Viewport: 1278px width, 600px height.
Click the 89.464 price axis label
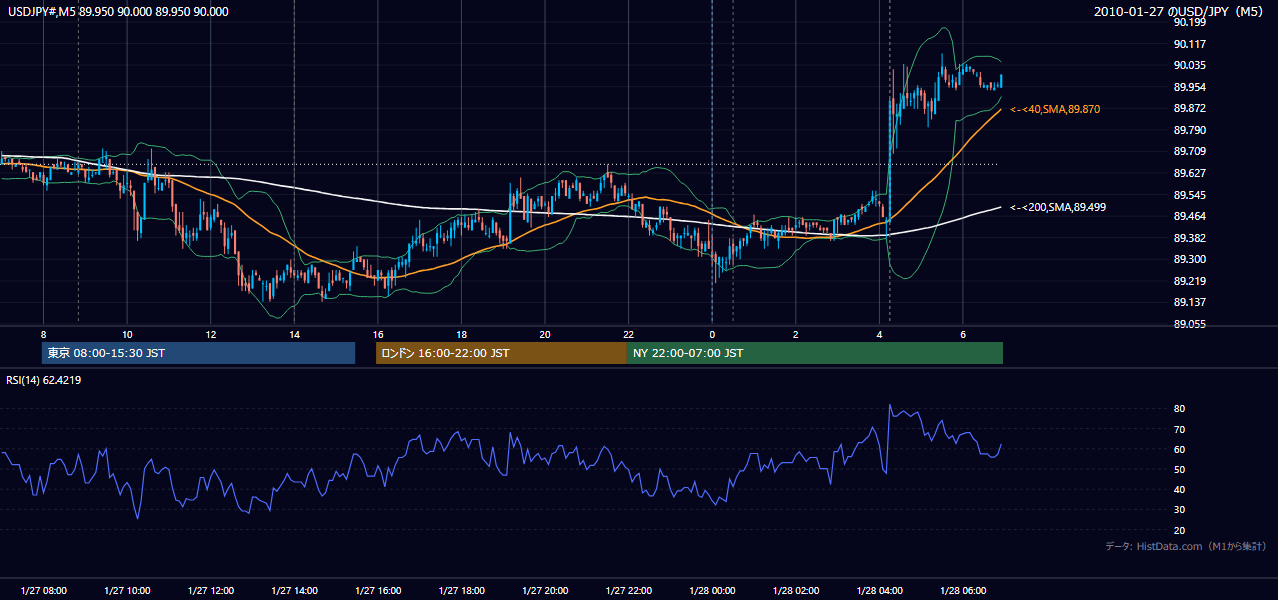(x=1188, y=216)
